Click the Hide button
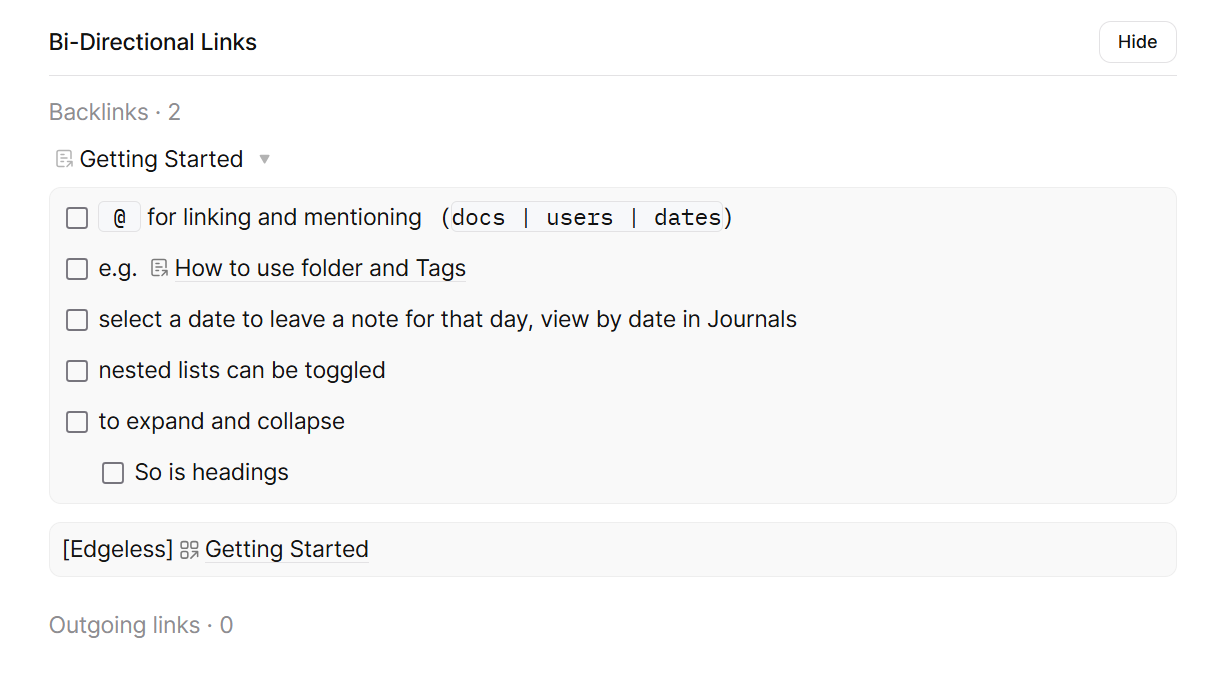The image size is (1221, 693). (x=1137, y=42)
